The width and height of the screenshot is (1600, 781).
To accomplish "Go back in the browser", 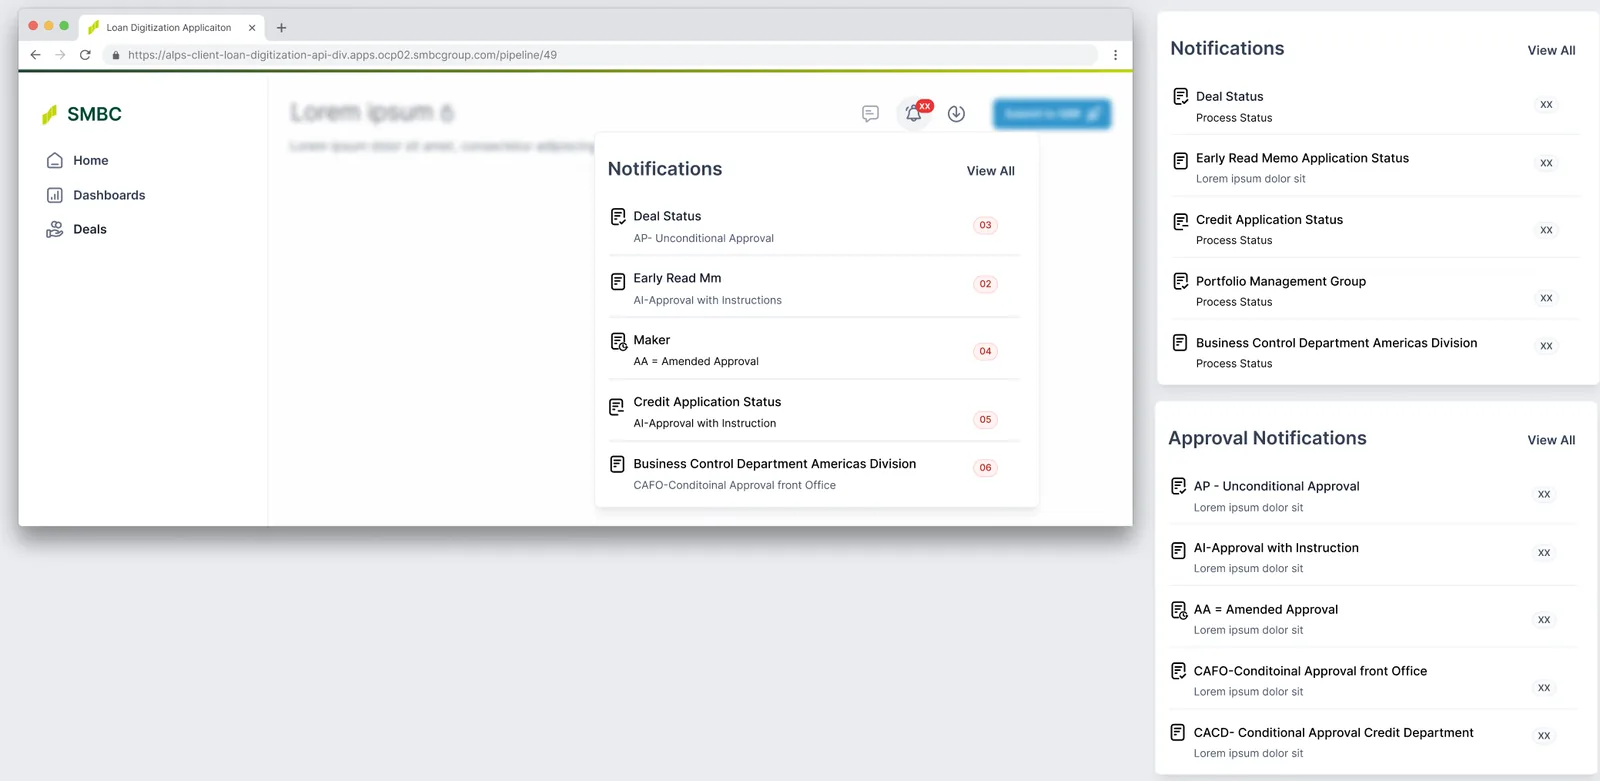I will pos(35,55).
